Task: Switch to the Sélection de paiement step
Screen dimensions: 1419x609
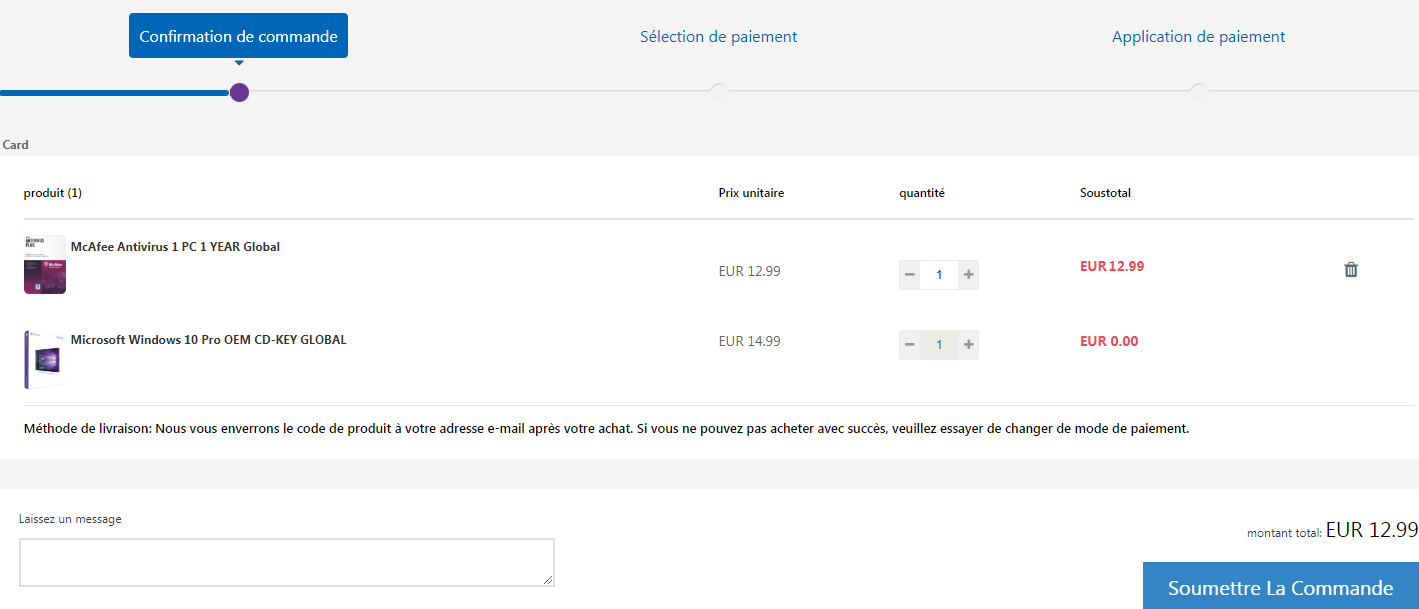Action: 718,37
